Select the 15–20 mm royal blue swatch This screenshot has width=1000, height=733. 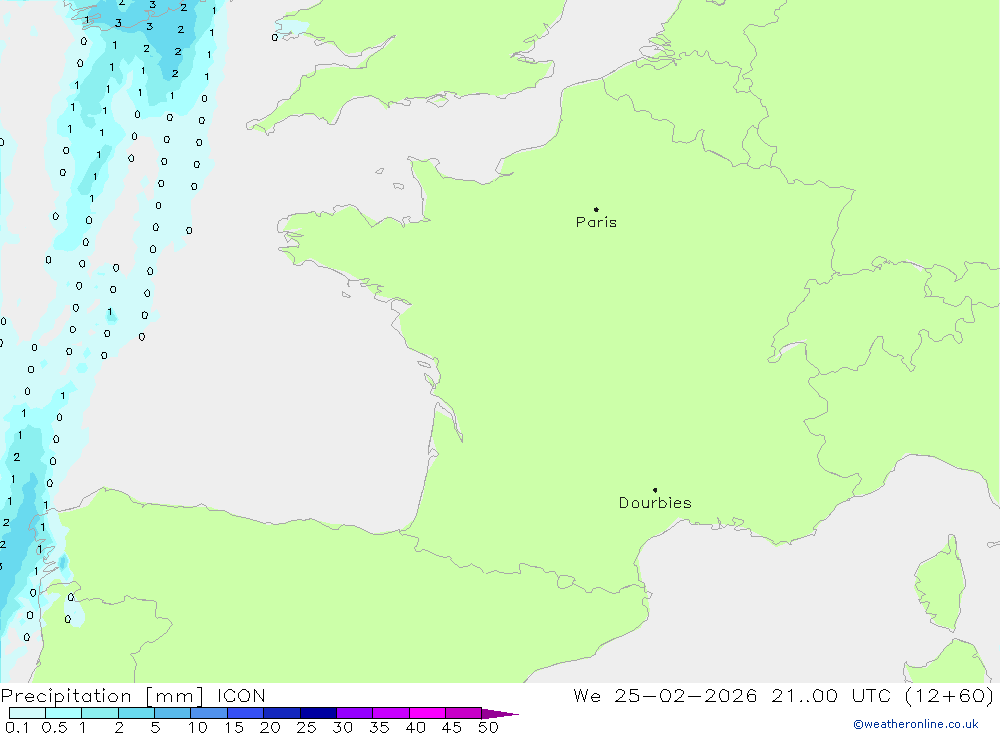click(245, 713)
